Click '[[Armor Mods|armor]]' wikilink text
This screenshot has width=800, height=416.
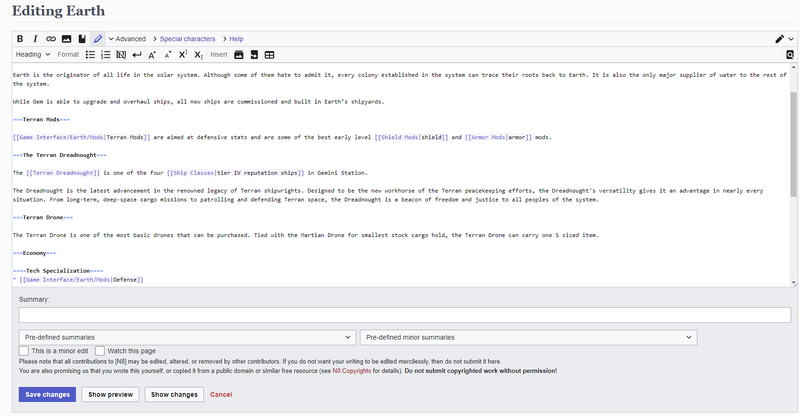coord(498,137)
